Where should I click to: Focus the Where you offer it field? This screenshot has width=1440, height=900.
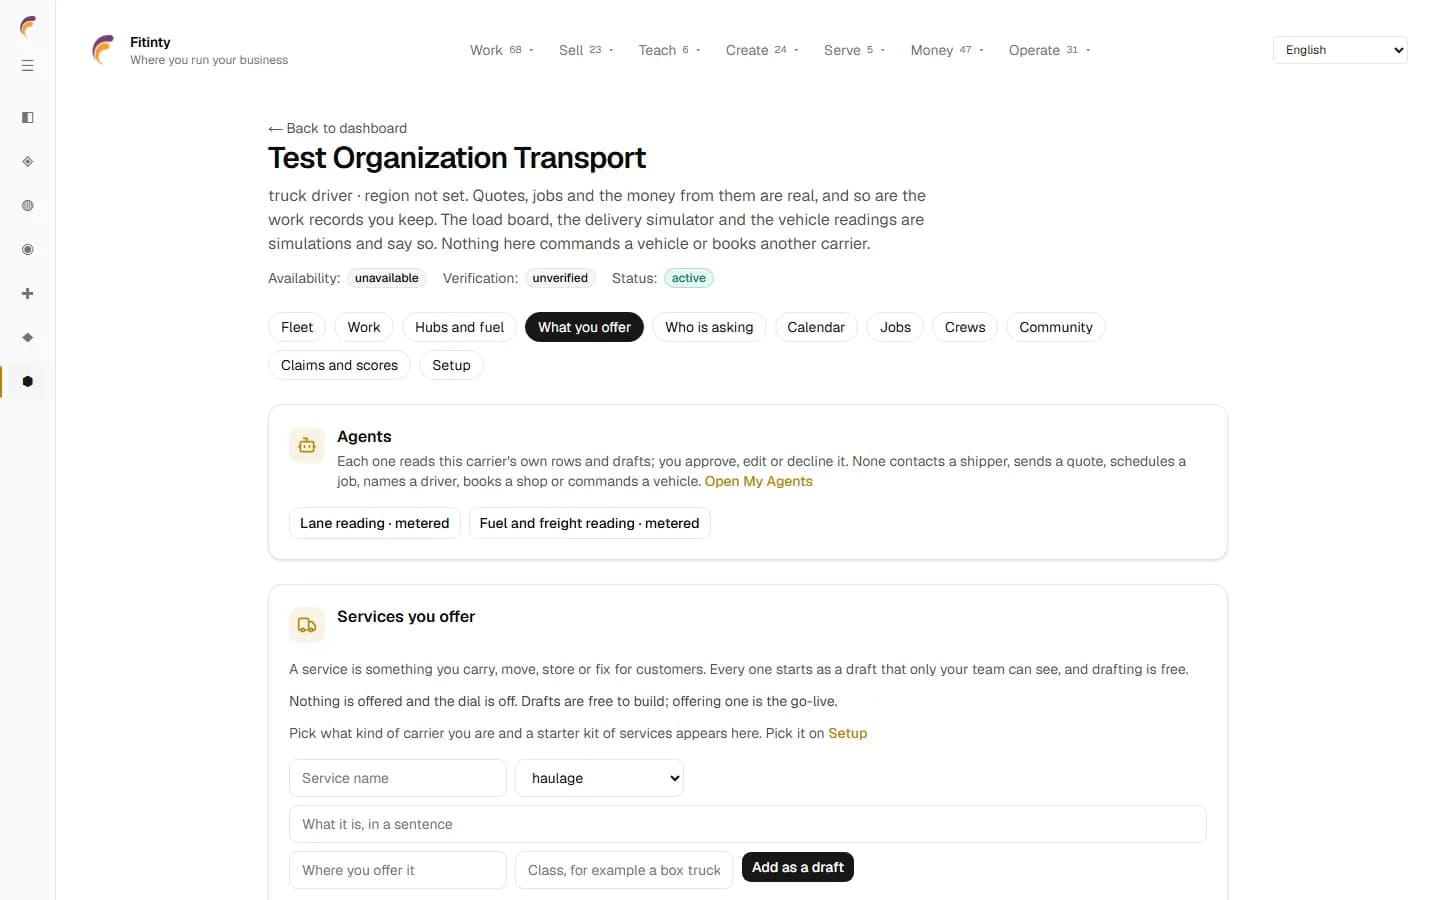398,870
